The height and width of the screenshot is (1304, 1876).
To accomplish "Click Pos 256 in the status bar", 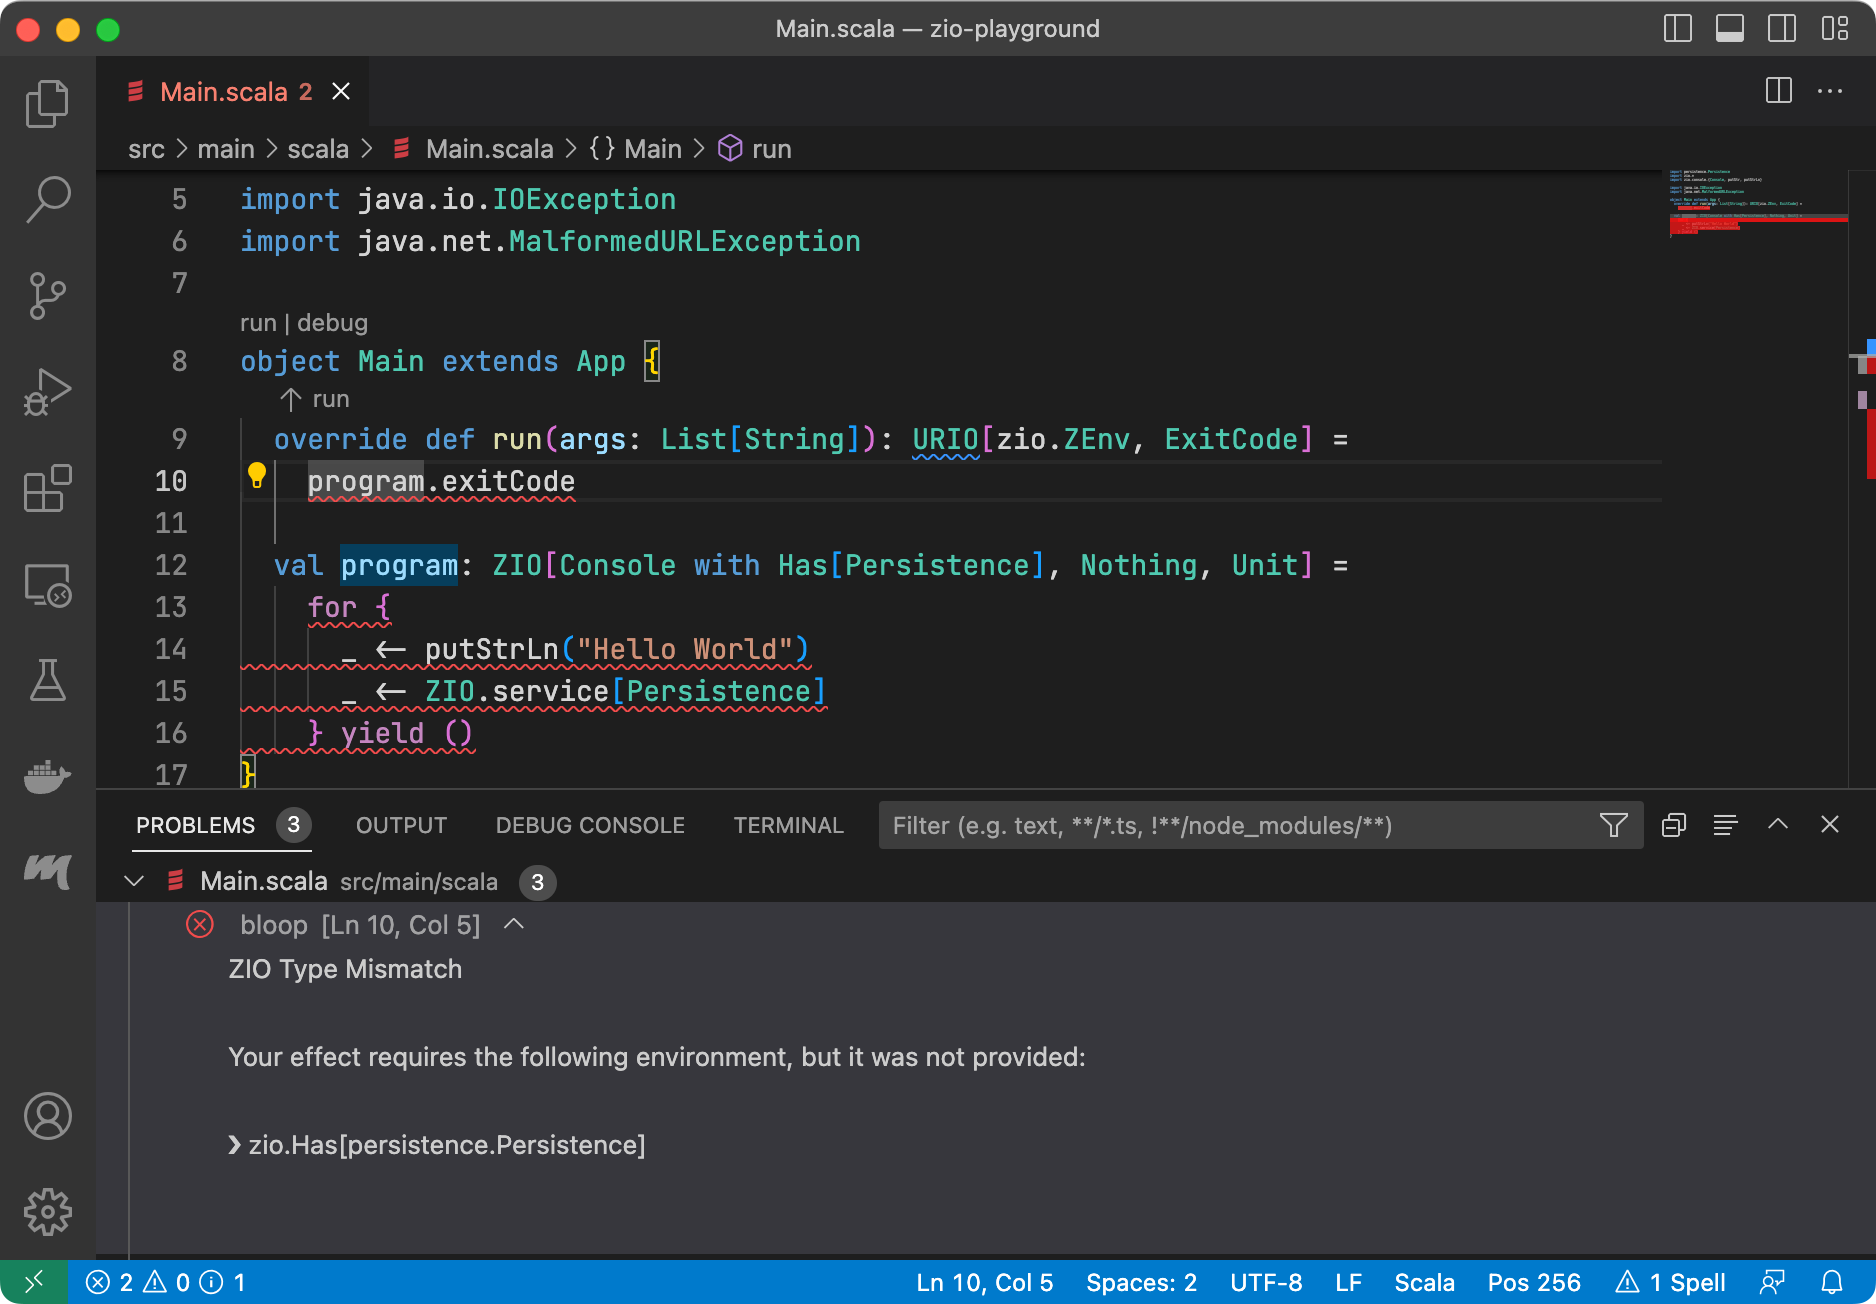I will [x=1534, y=1282].
